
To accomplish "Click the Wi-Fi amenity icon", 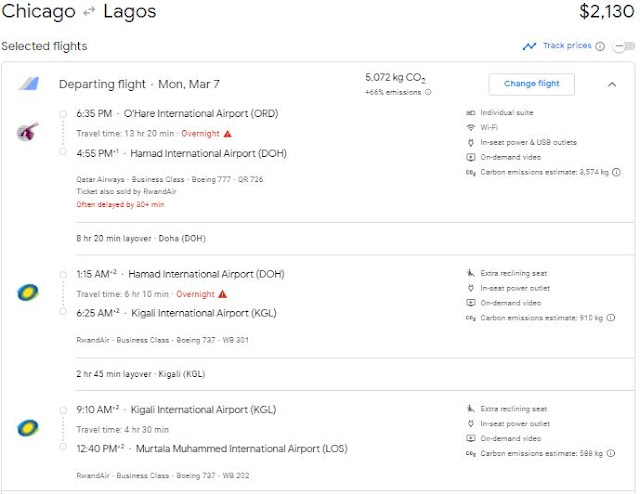I will click(x=470, y=128).
